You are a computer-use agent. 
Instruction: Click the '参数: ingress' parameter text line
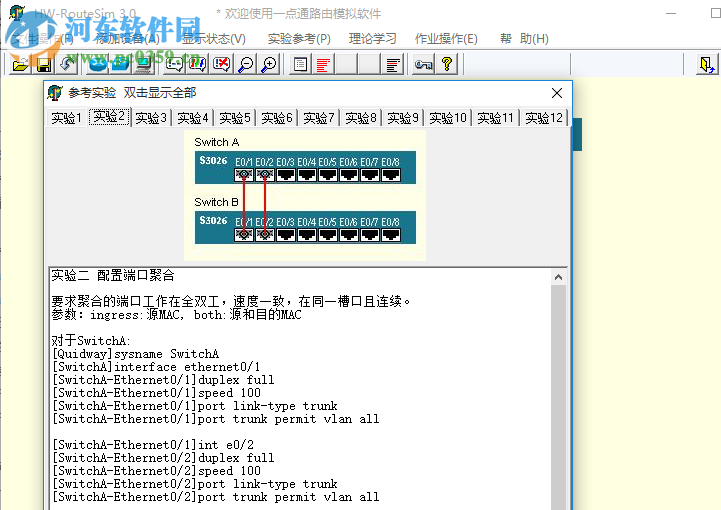(x=177, y=315)
